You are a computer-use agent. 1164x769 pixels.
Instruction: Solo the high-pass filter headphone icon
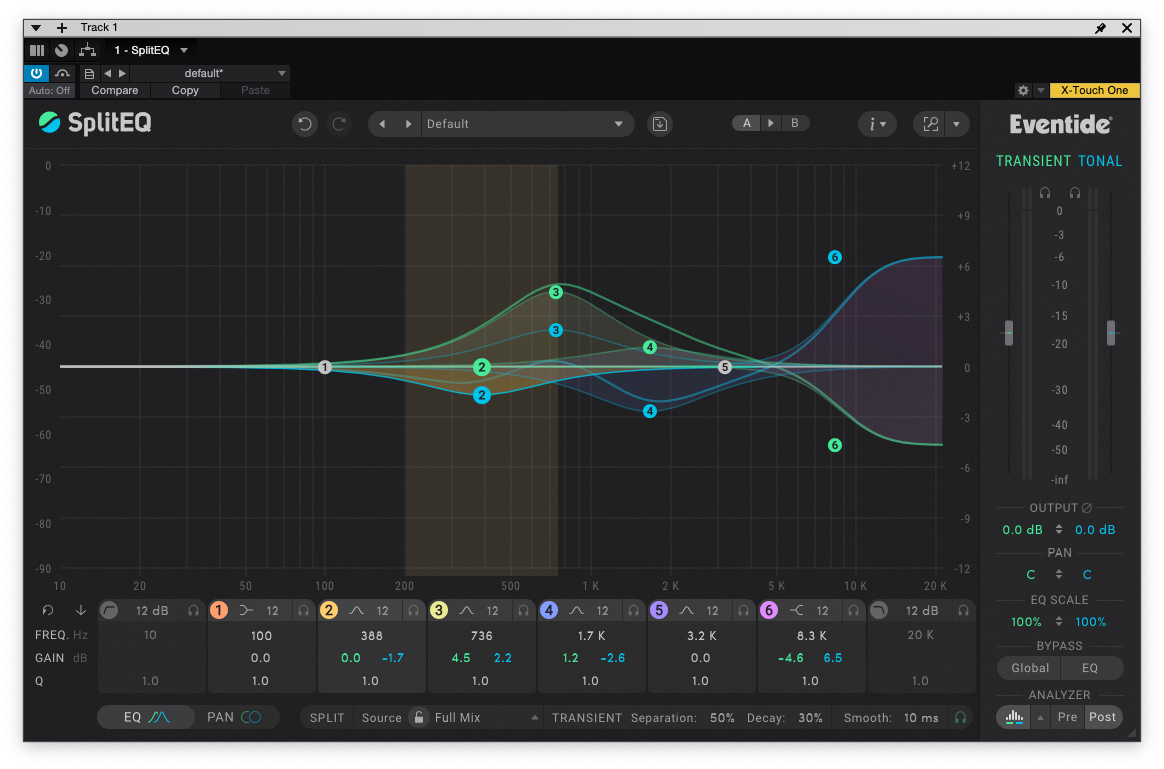pyautogui.click(x=193, y=611)
